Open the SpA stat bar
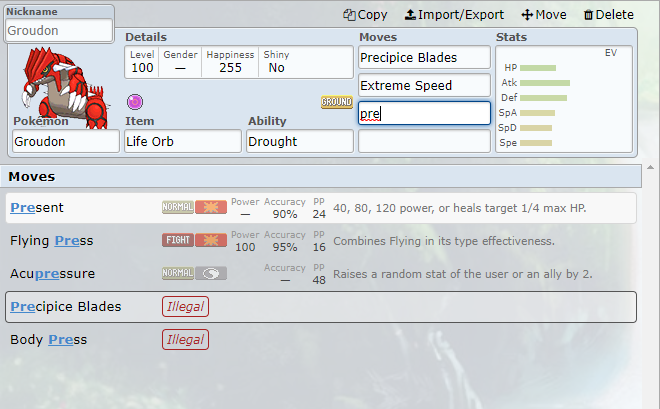 (537, 113)
